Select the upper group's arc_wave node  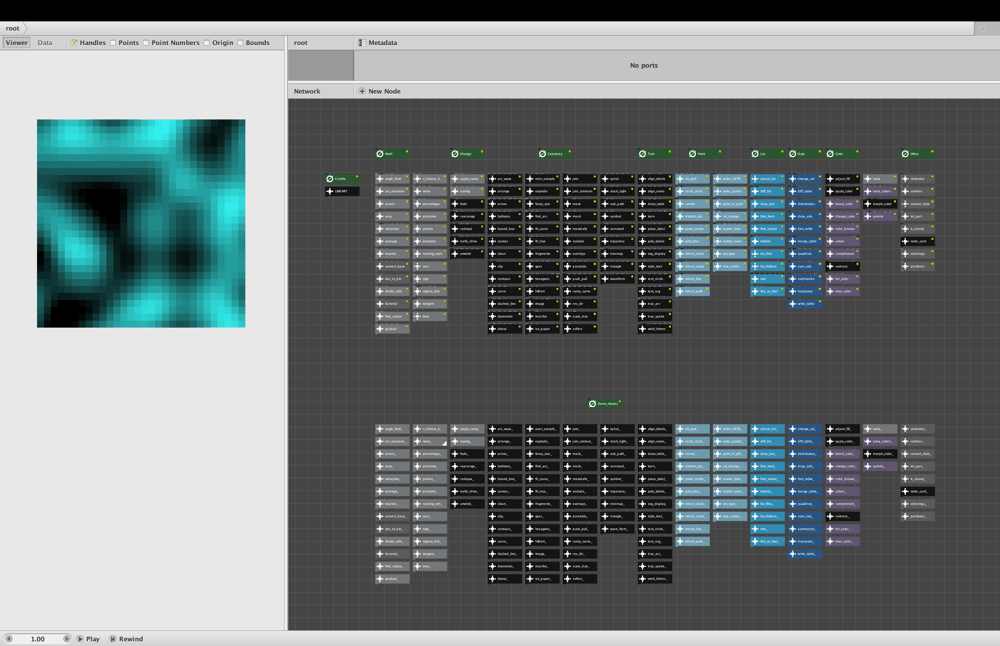[505, 179]
